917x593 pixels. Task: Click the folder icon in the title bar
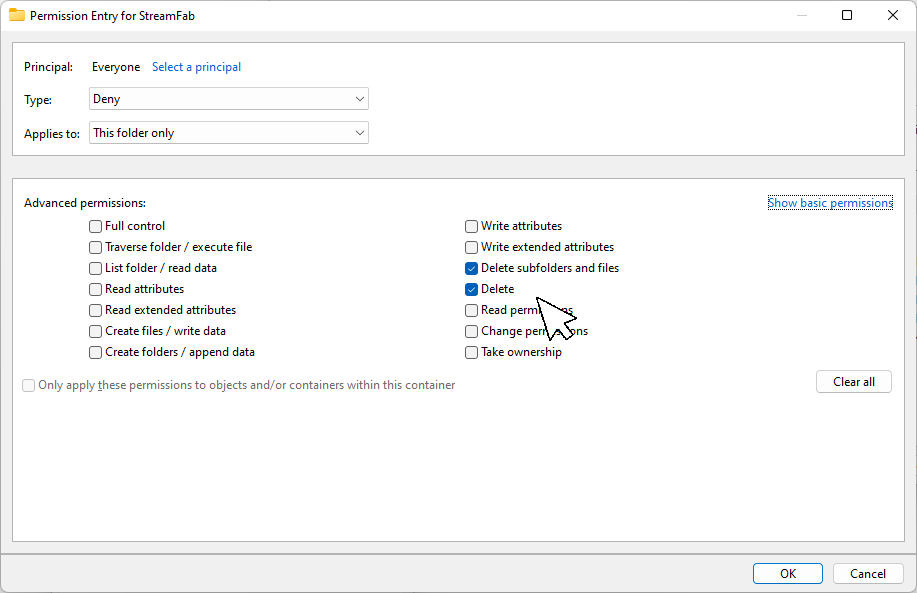pos(17,15)
